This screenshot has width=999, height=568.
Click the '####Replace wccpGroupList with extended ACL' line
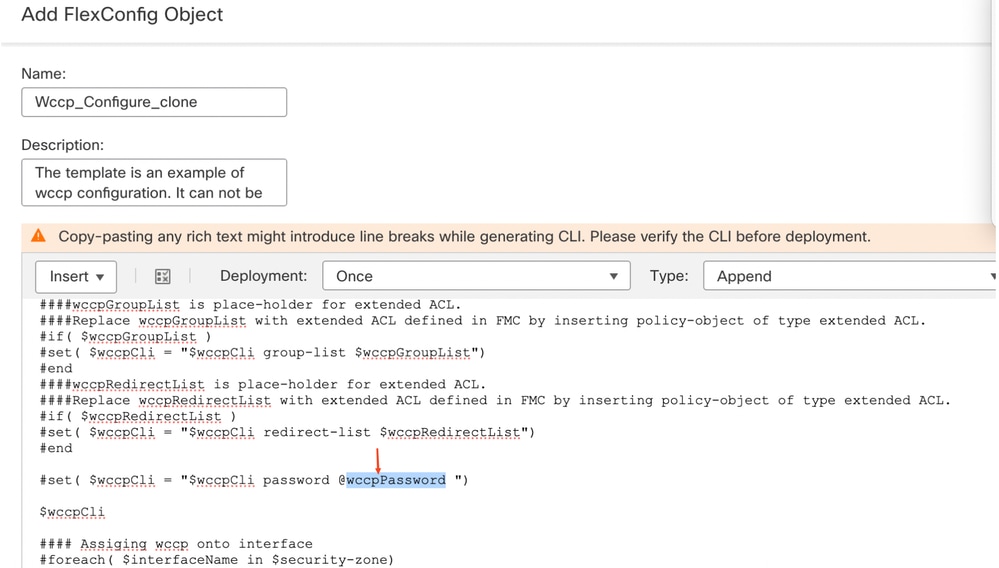tap(483, 321)
